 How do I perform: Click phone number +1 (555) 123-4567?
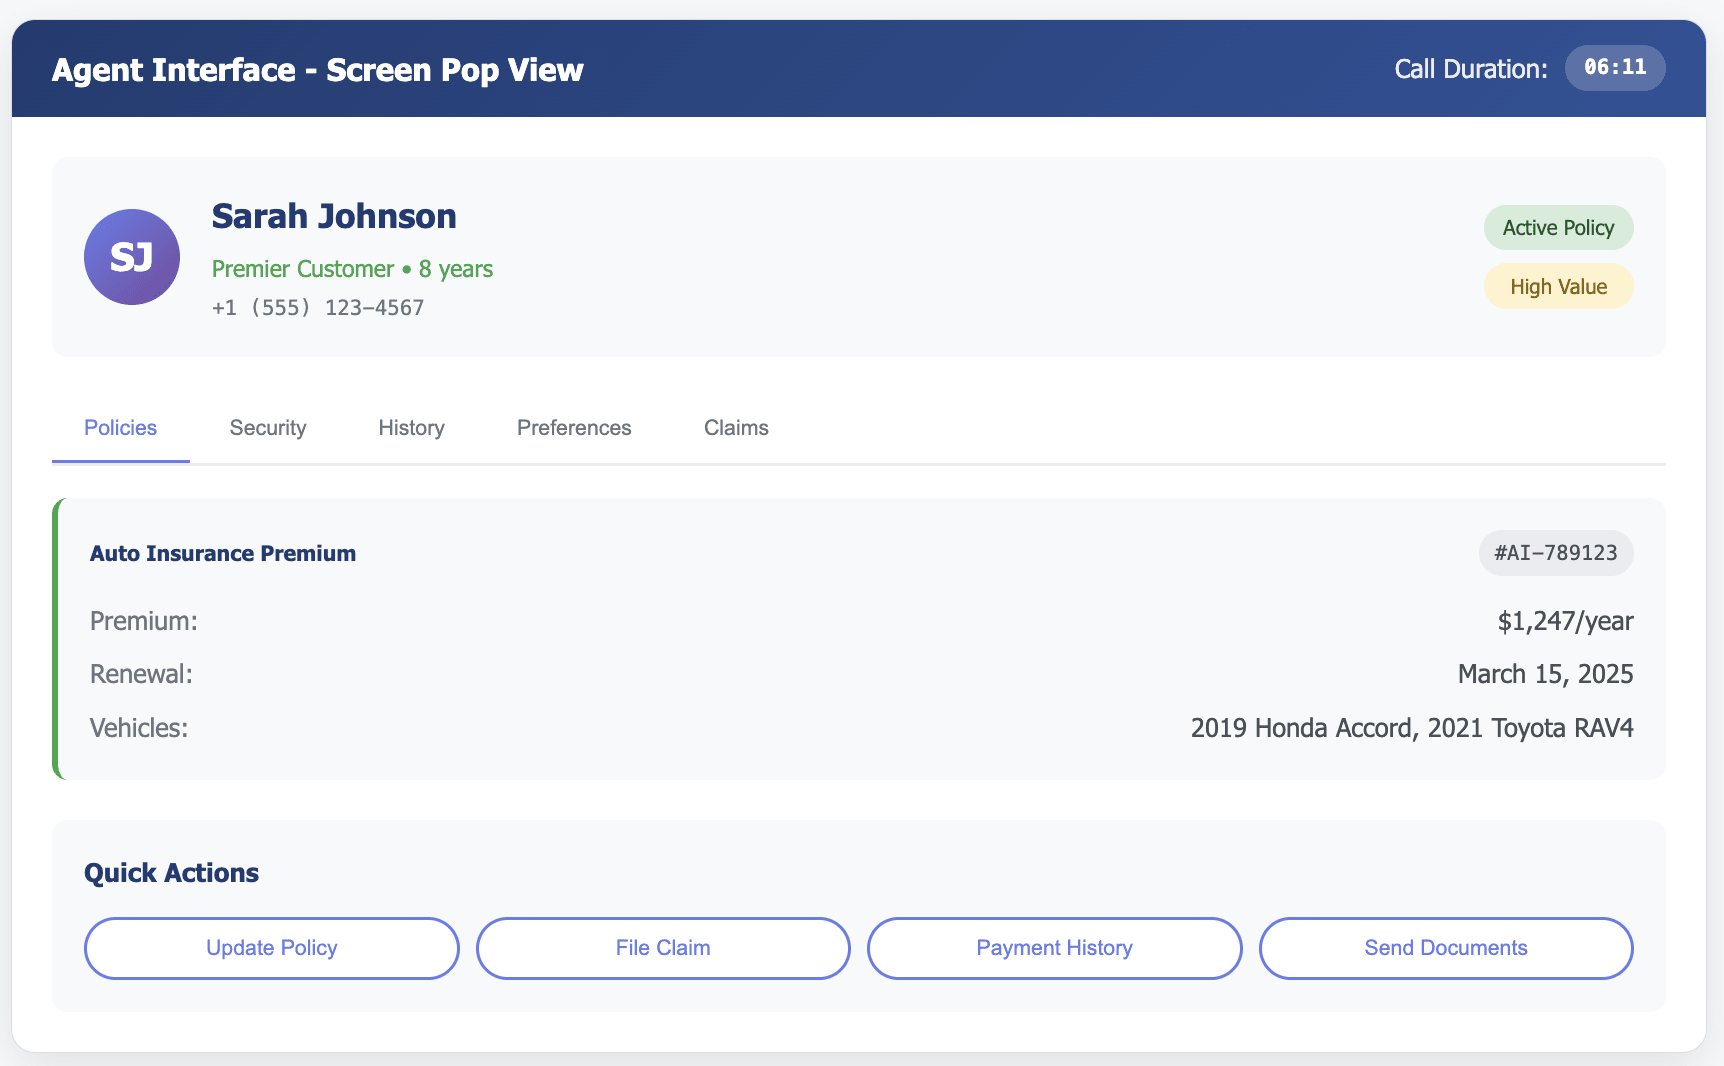pyautogui.click(x=318, y=308)
